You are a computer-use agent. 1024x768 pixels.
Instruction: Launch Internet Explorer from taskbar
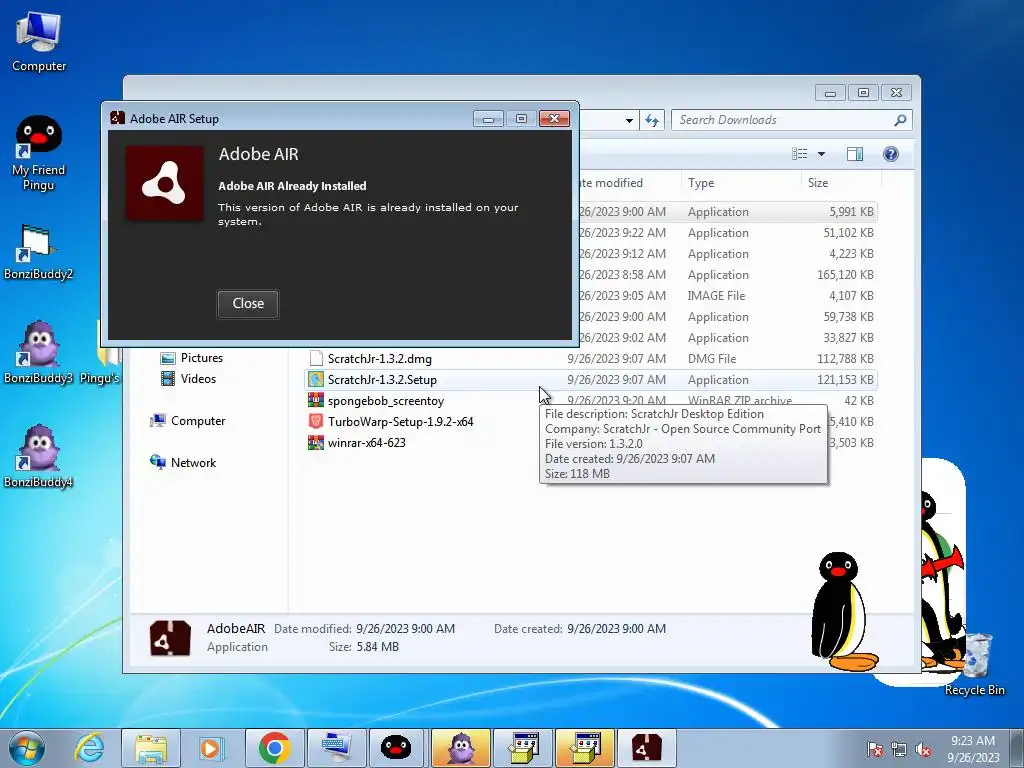(x=89, y=748)
